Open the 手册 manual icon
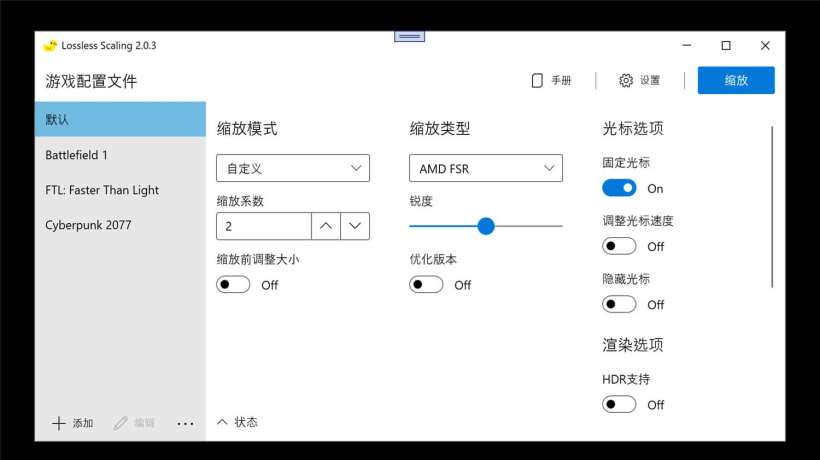820x460 pixels. (537, 81)
